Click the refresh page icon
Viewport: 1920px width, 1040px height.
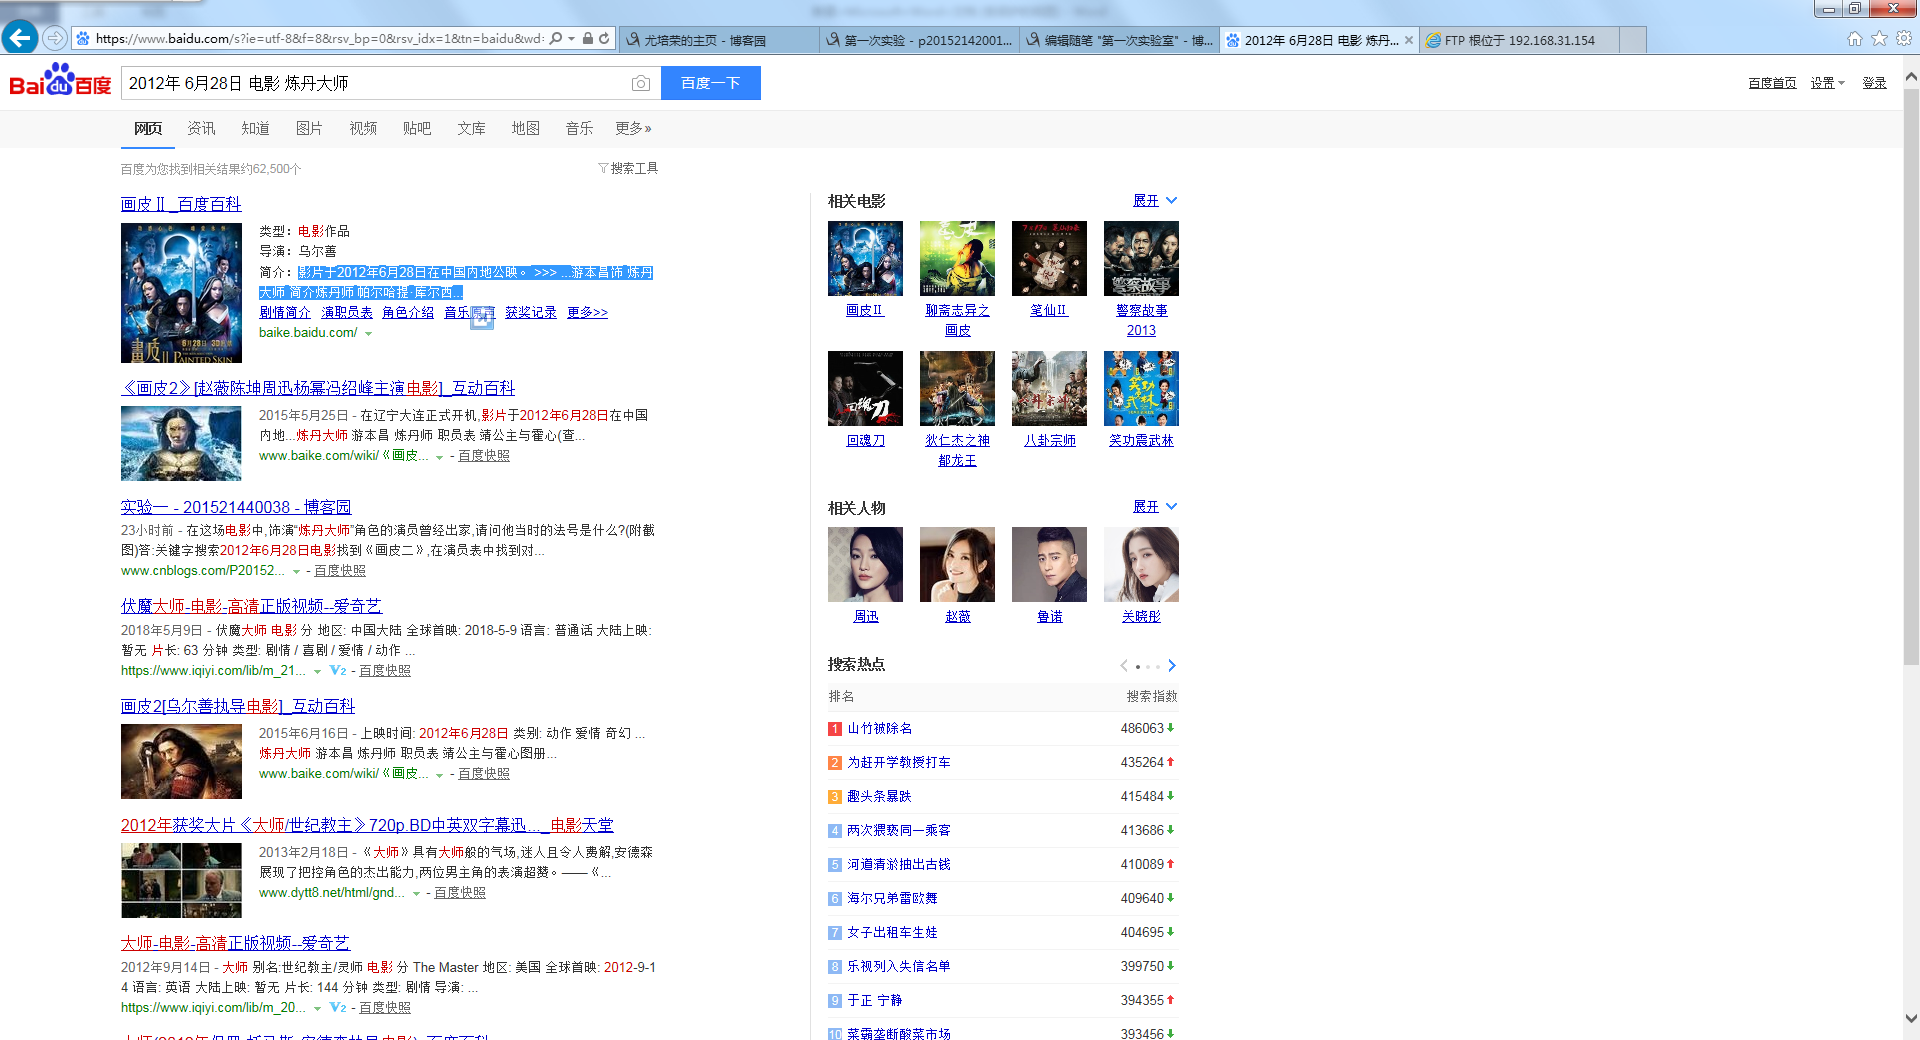pos(604,39)
